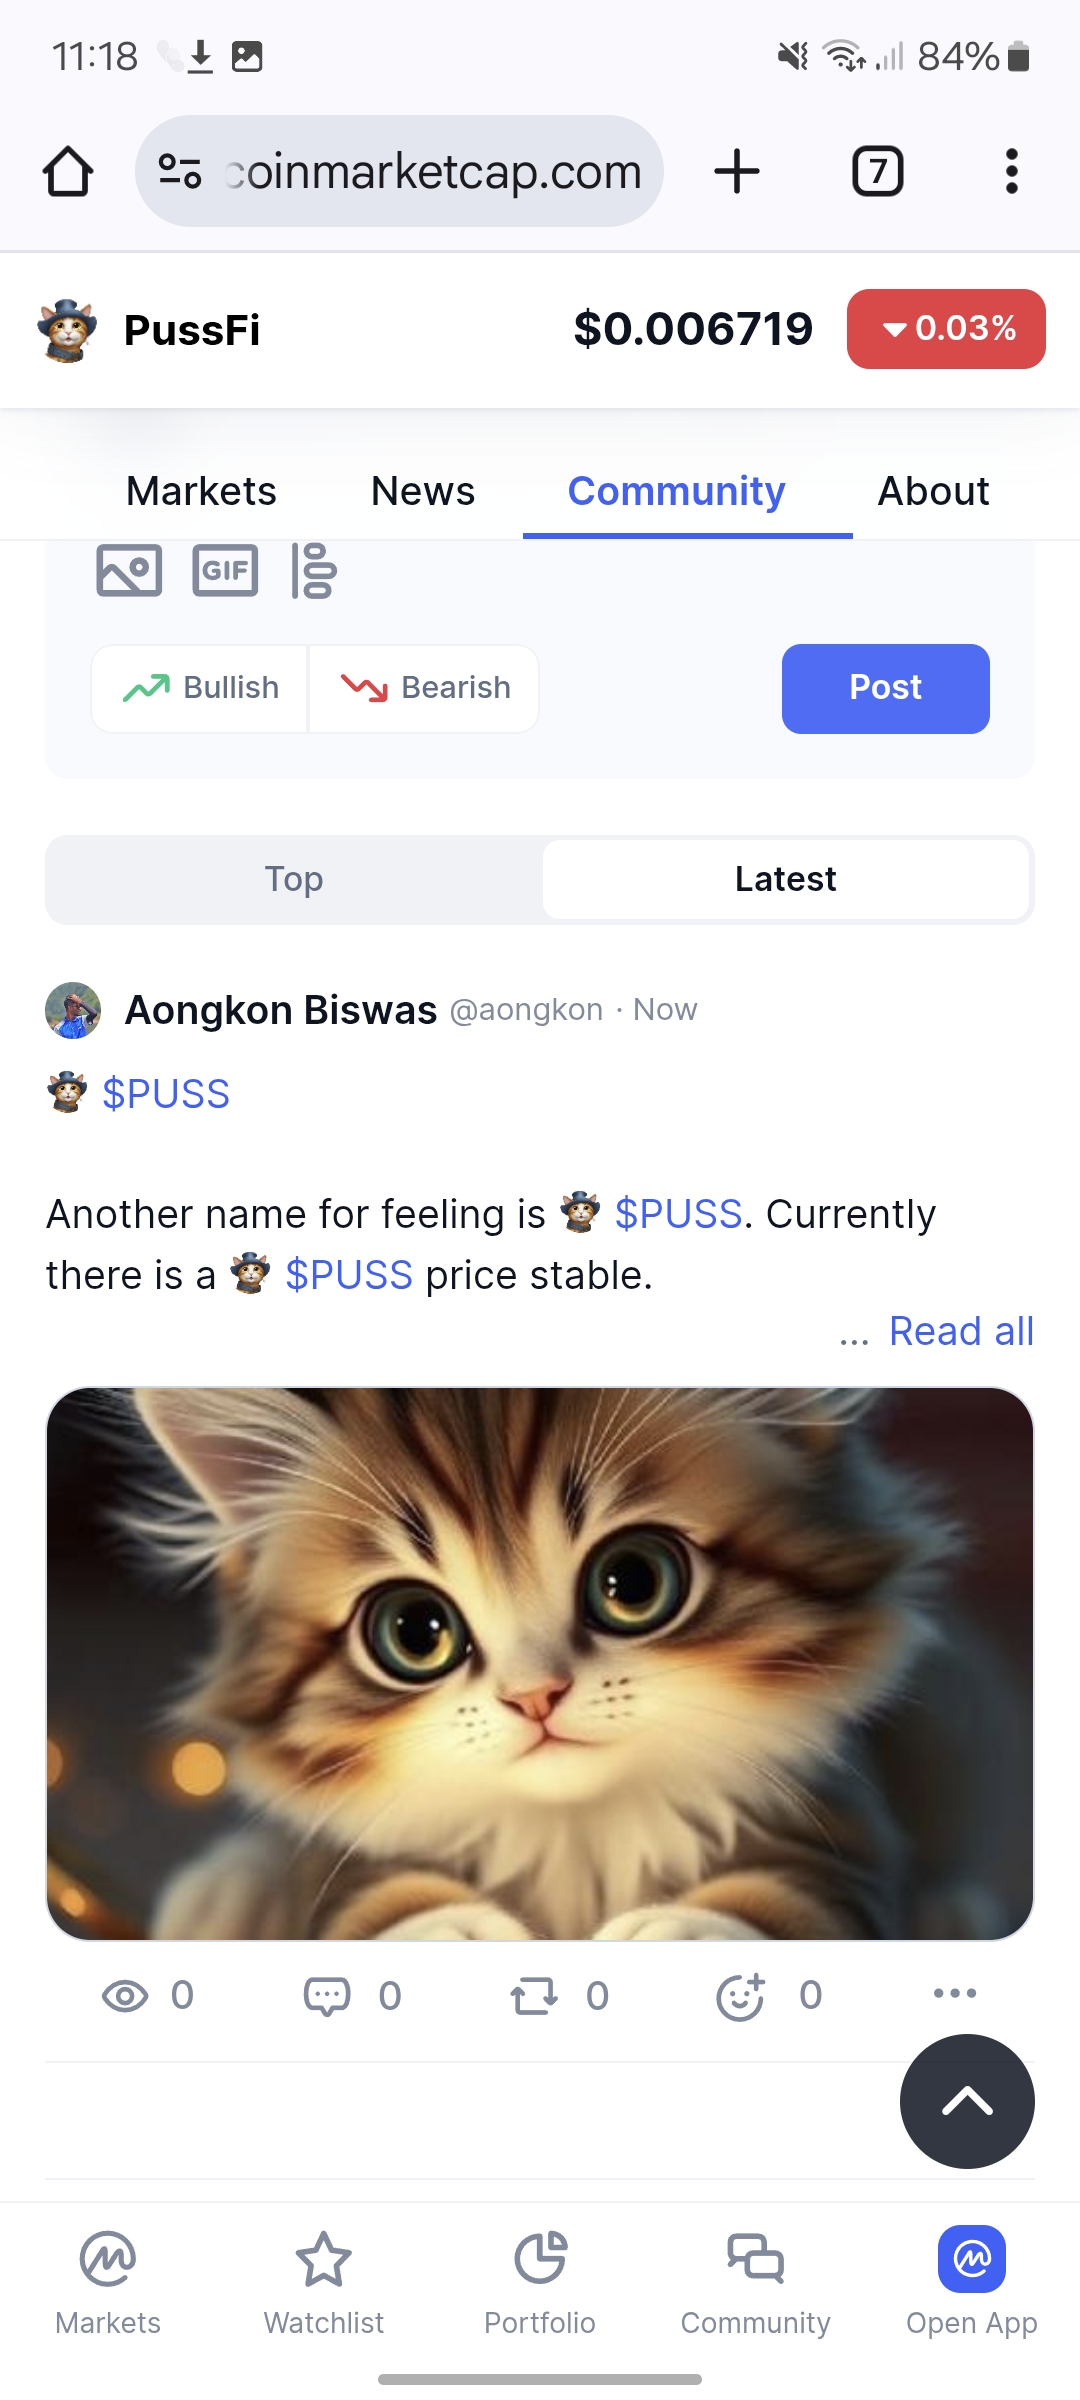Viewport: 1080px width, 2400px height.
Task: Go to the browser home page
Action: click(68, 171)
